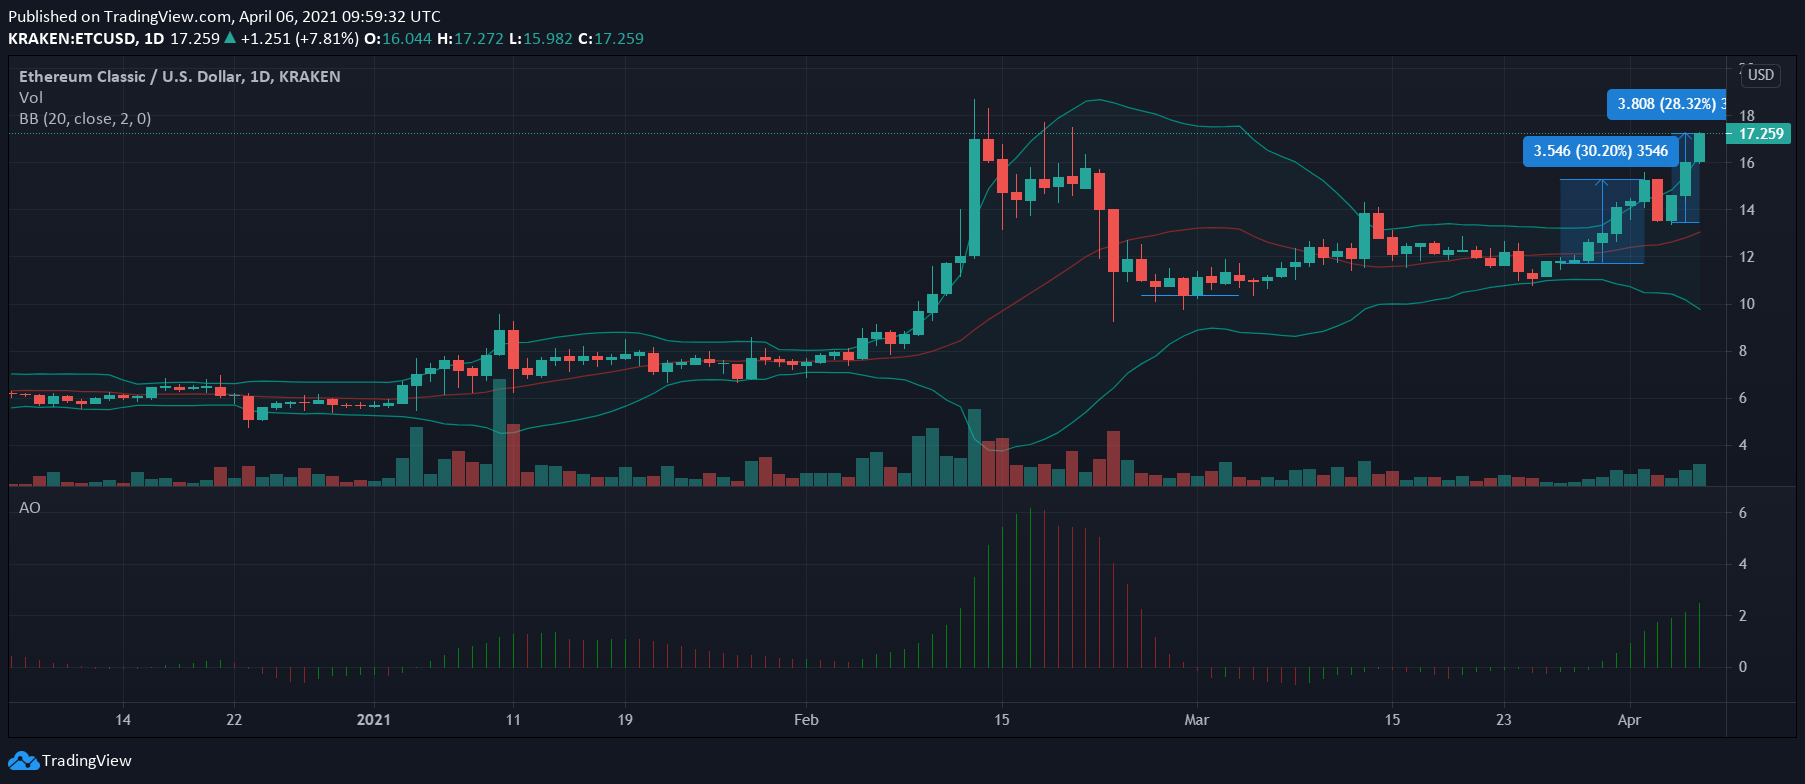Select the current price tag 17.259
Screen dimensions: 1805x784
coord(1759,134)
